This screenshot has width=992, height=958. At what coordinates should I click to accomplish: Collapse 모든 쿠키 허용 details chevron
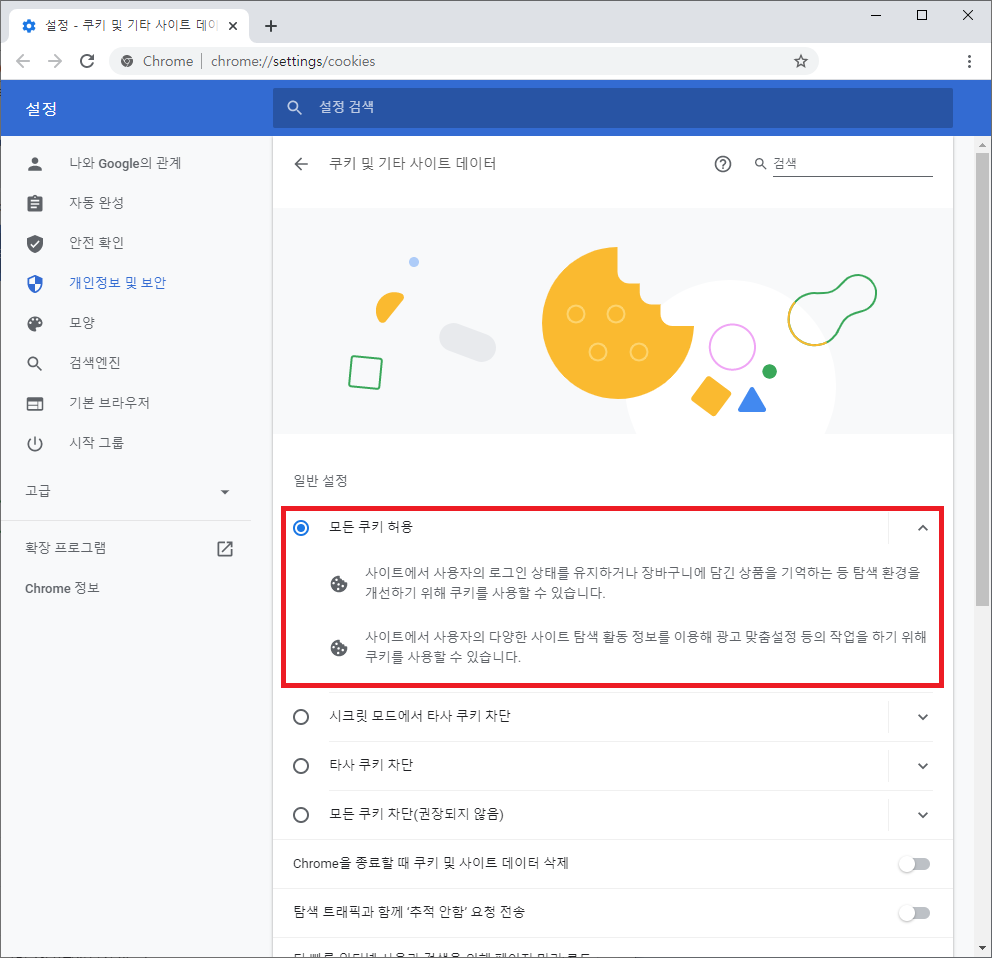pyautogui.click(x=923, y=528)
